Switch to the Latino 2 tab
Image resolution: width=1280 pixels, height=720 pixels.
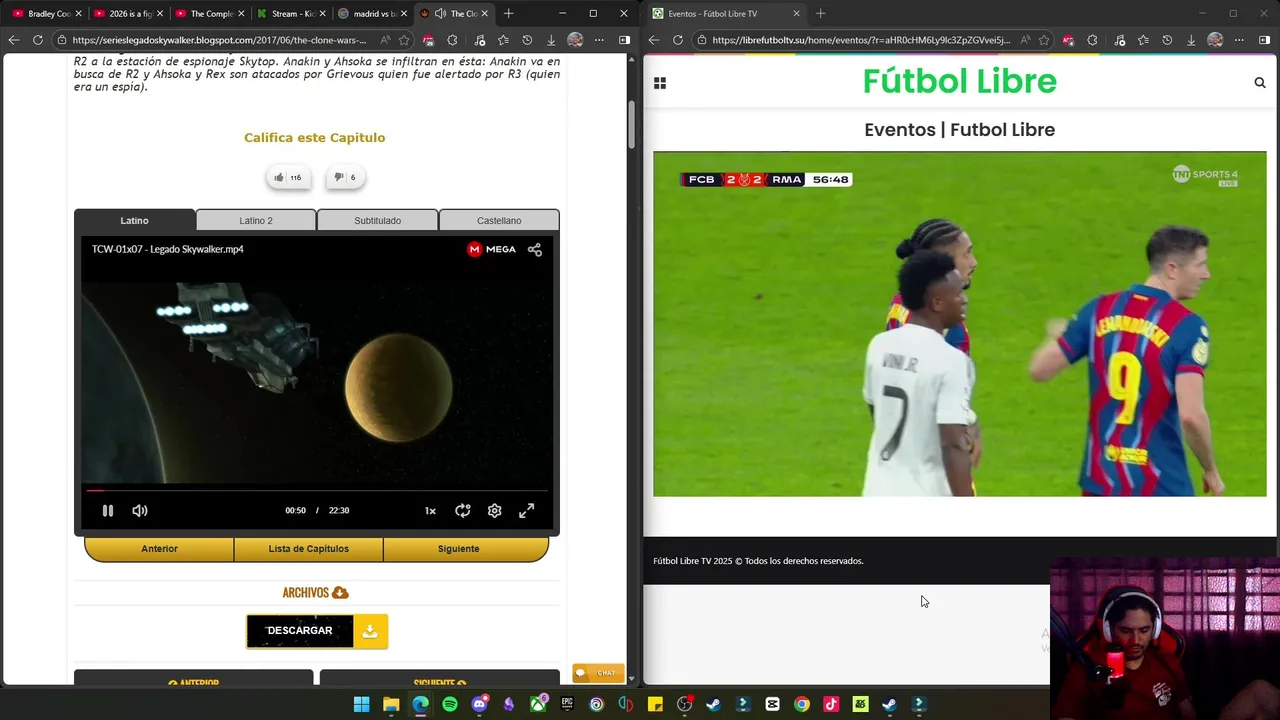pos(256,220)
